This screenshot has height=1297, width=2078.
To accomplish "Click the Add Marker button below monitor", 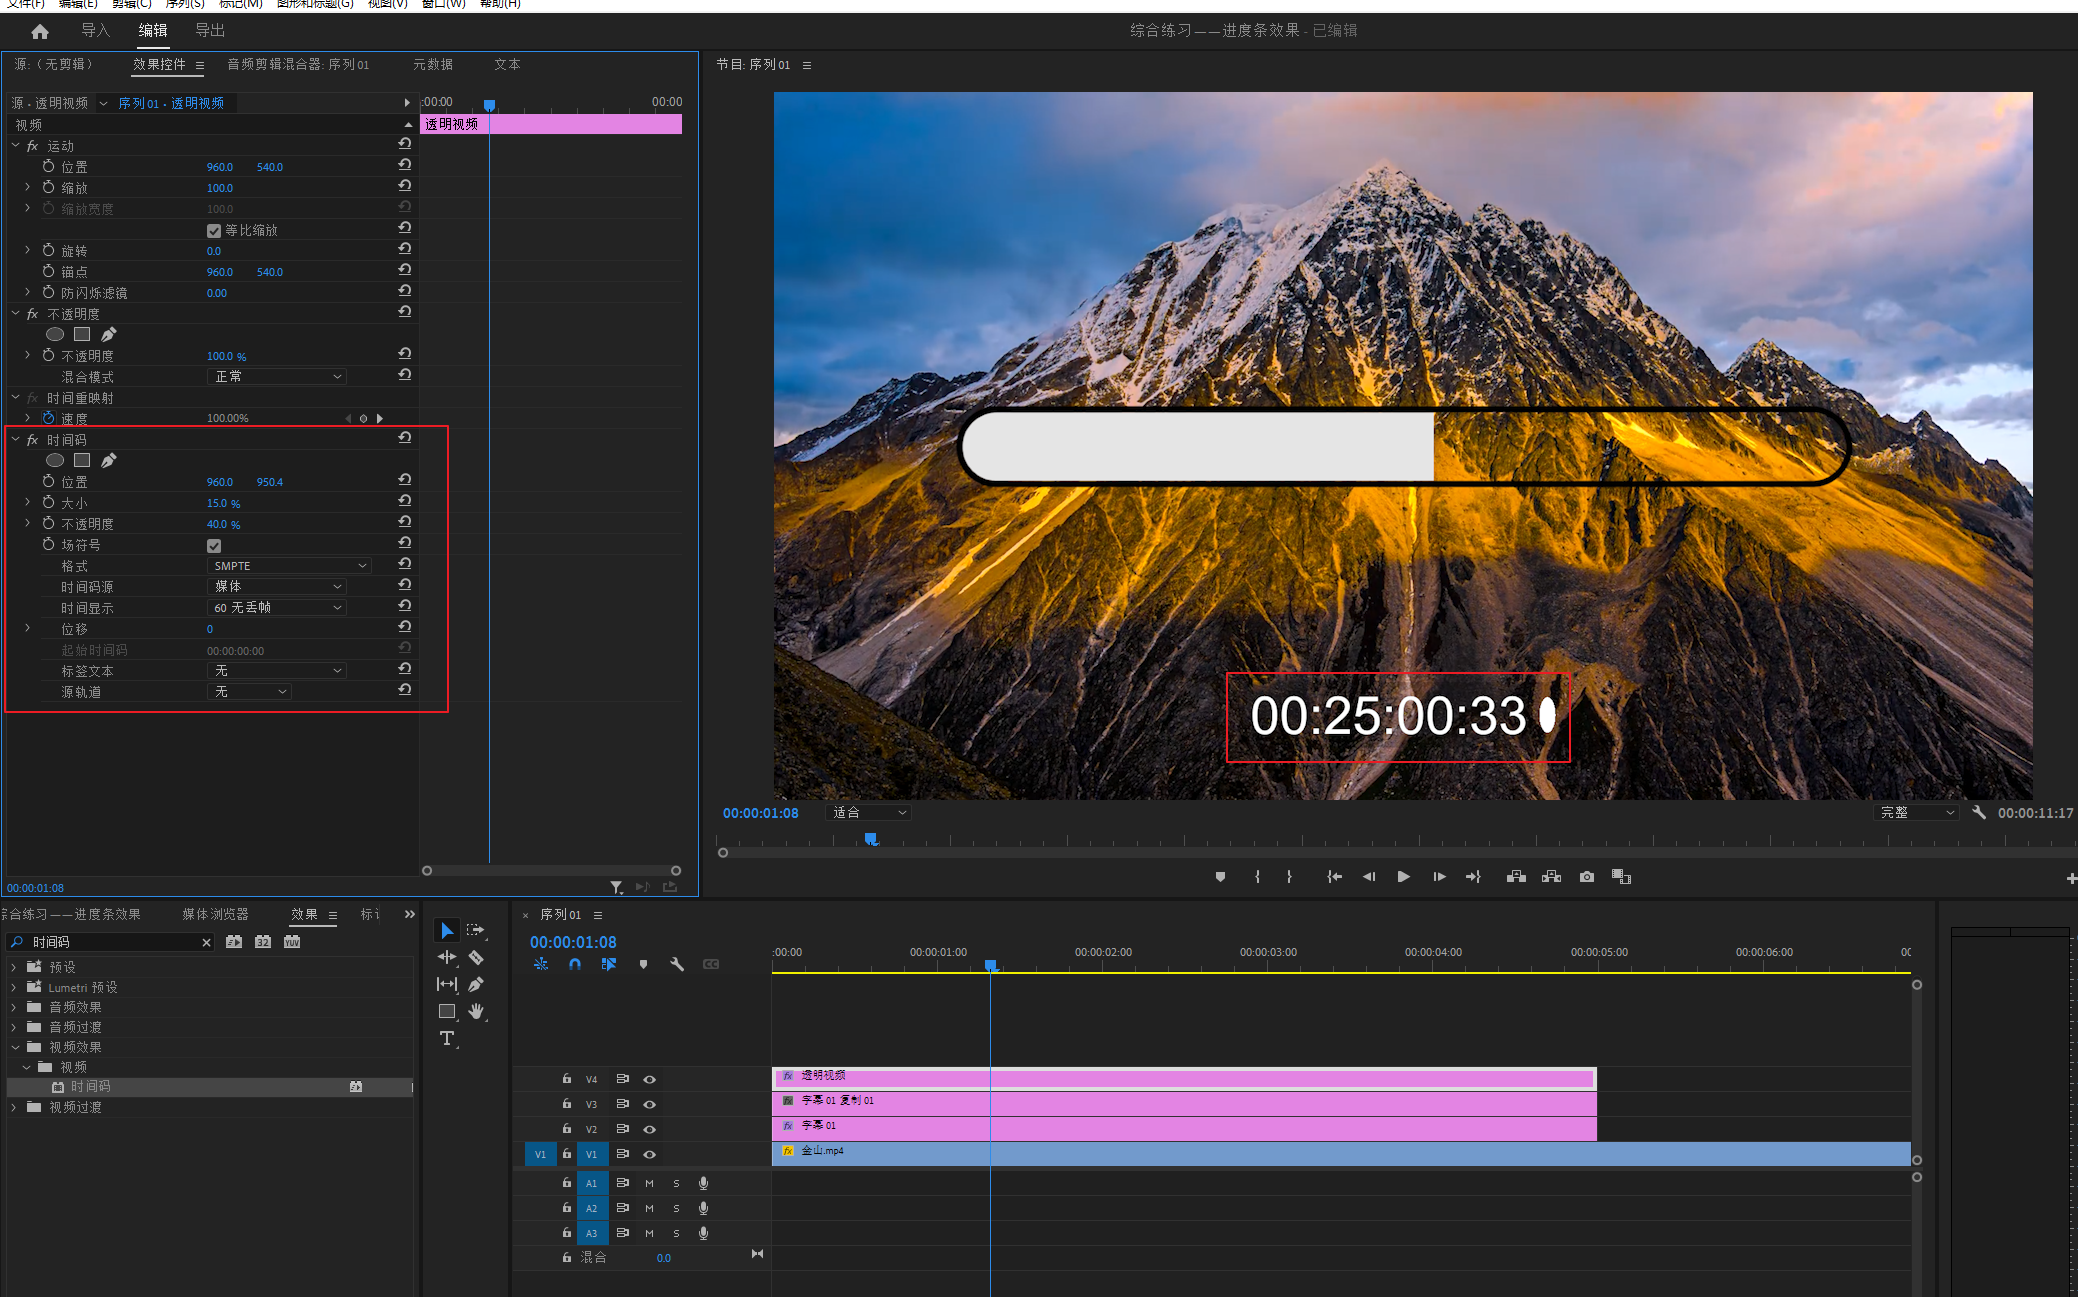I will pyautogui.click(x=1220, y=877).
